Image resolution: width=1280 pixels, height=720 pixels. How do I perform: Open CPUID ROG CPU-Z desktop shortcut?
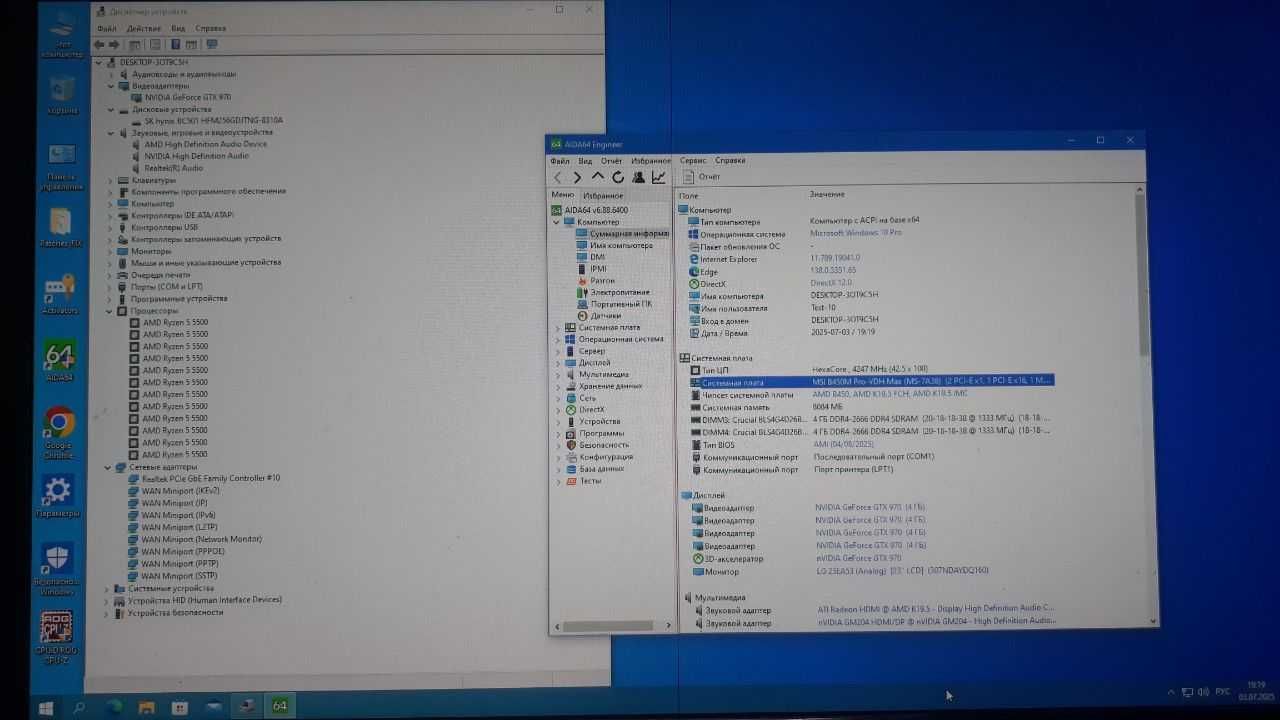point(57,637)
